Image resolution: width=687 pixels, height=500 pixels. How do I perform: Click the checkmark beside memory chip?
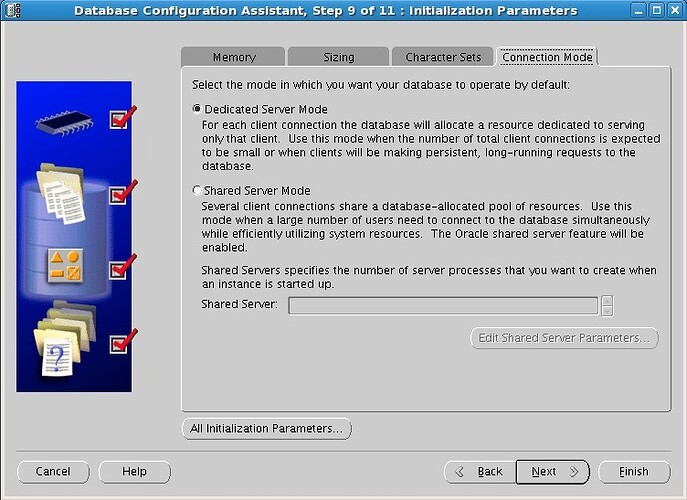[x=123, y=117]
